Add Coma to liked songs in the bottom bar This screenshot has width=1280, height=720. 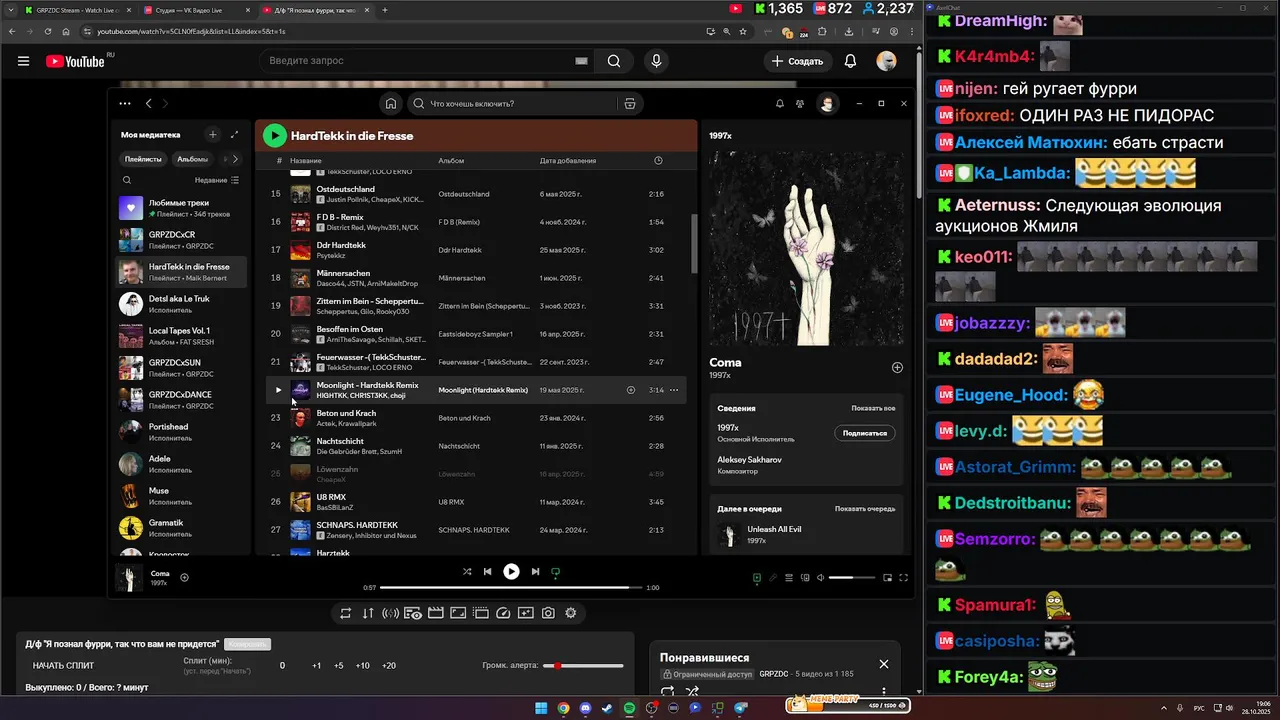184,577
